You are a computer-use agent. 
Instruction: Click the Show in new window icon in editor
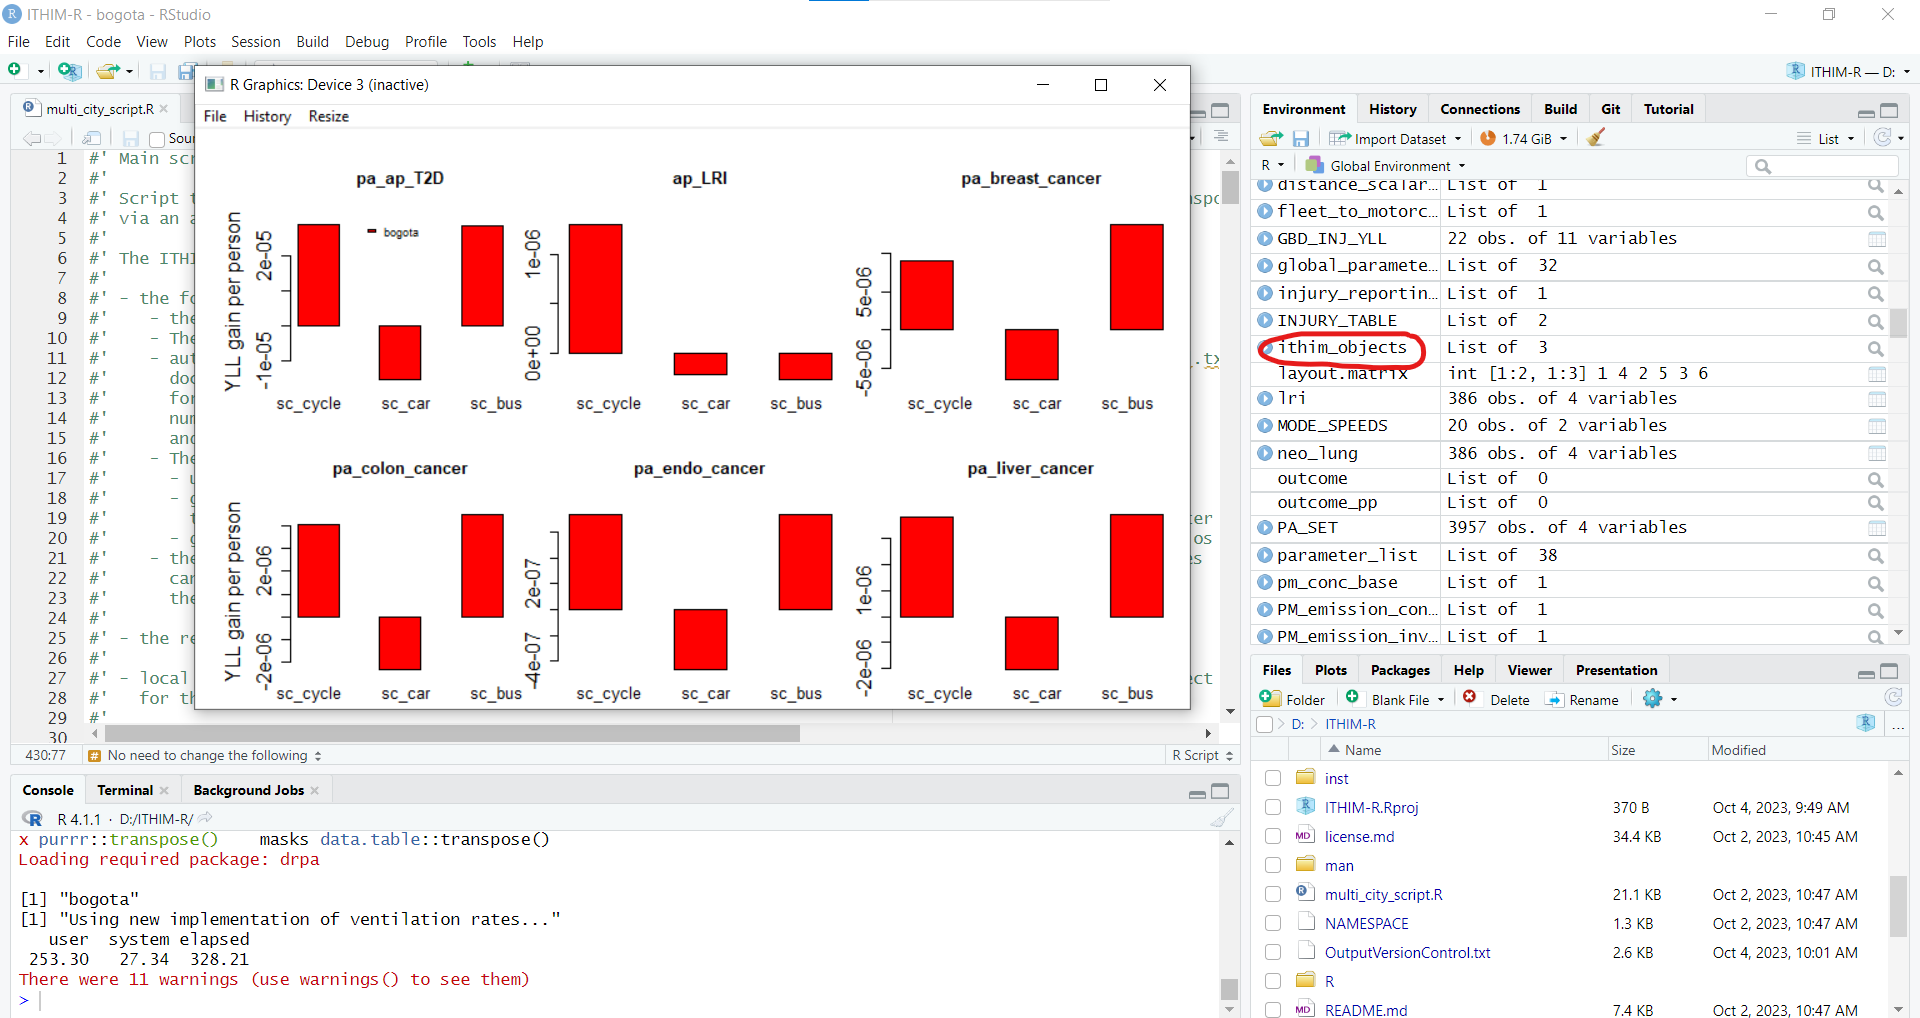coord(92,138)
